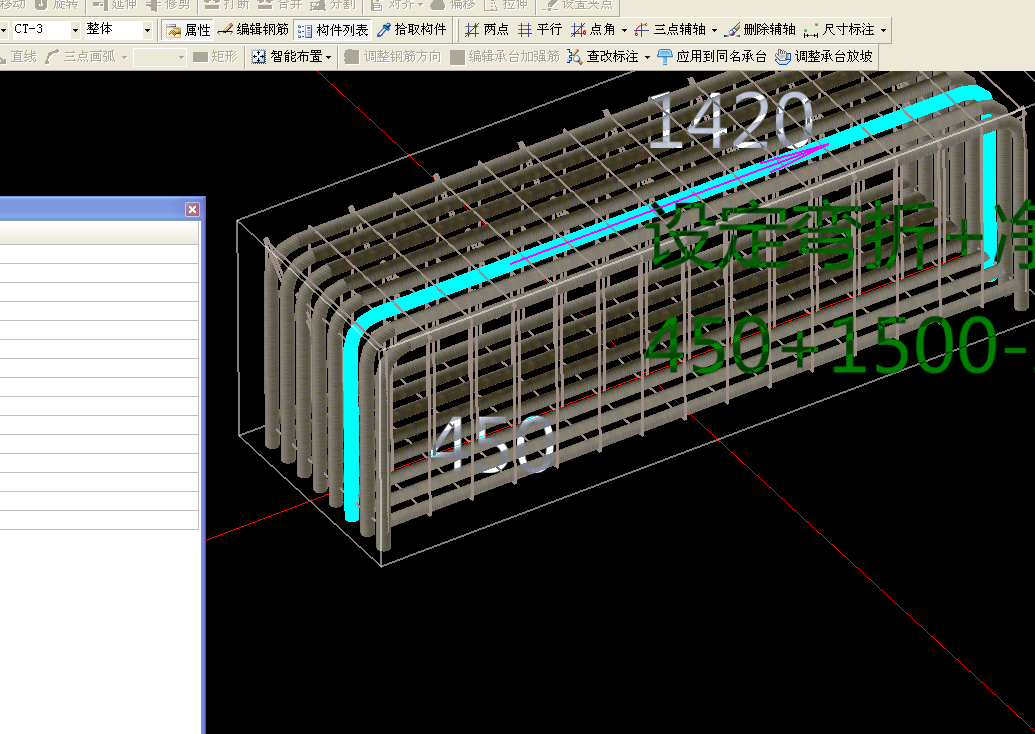The height and width of the screenshot is (734, 1035).
Task: Expand the 尺寸标注 dropdown arrow
Action: (x=883, y=30)
